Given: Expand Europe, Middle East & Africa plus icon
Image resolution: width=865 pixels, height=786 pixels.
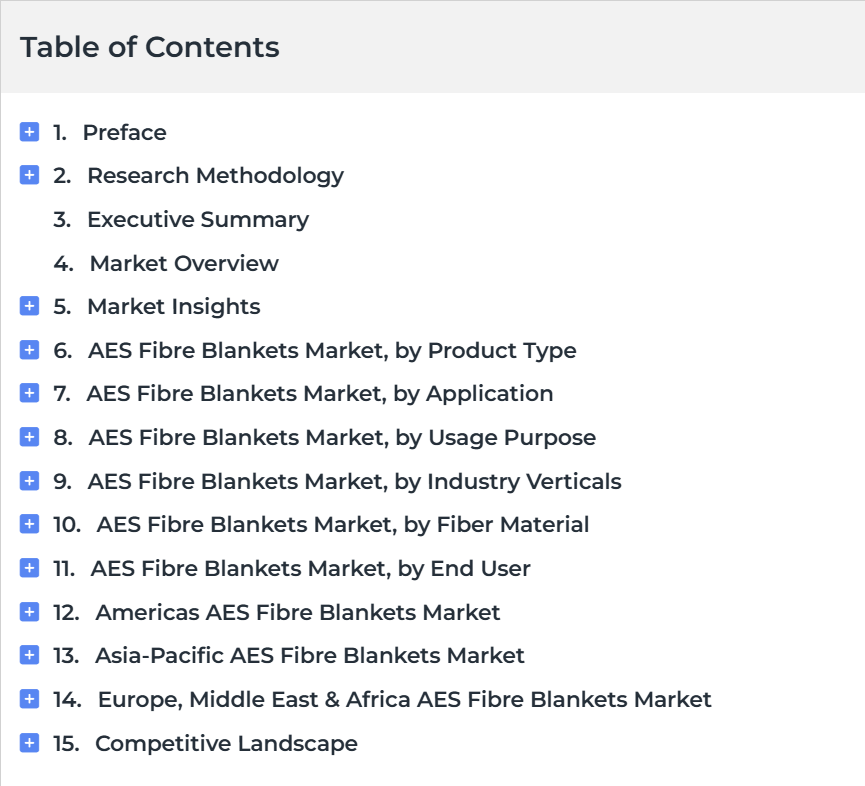Looking at the screenshot, I should pyautogui.click(x=29, y=699).
